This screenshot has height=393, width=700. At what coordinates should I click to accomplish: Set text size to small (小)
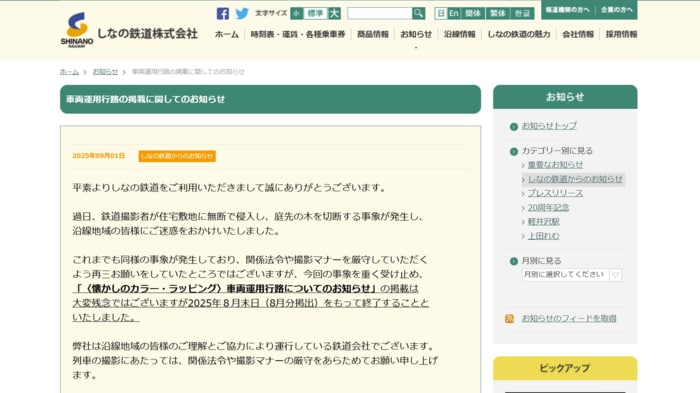(296, 13)
